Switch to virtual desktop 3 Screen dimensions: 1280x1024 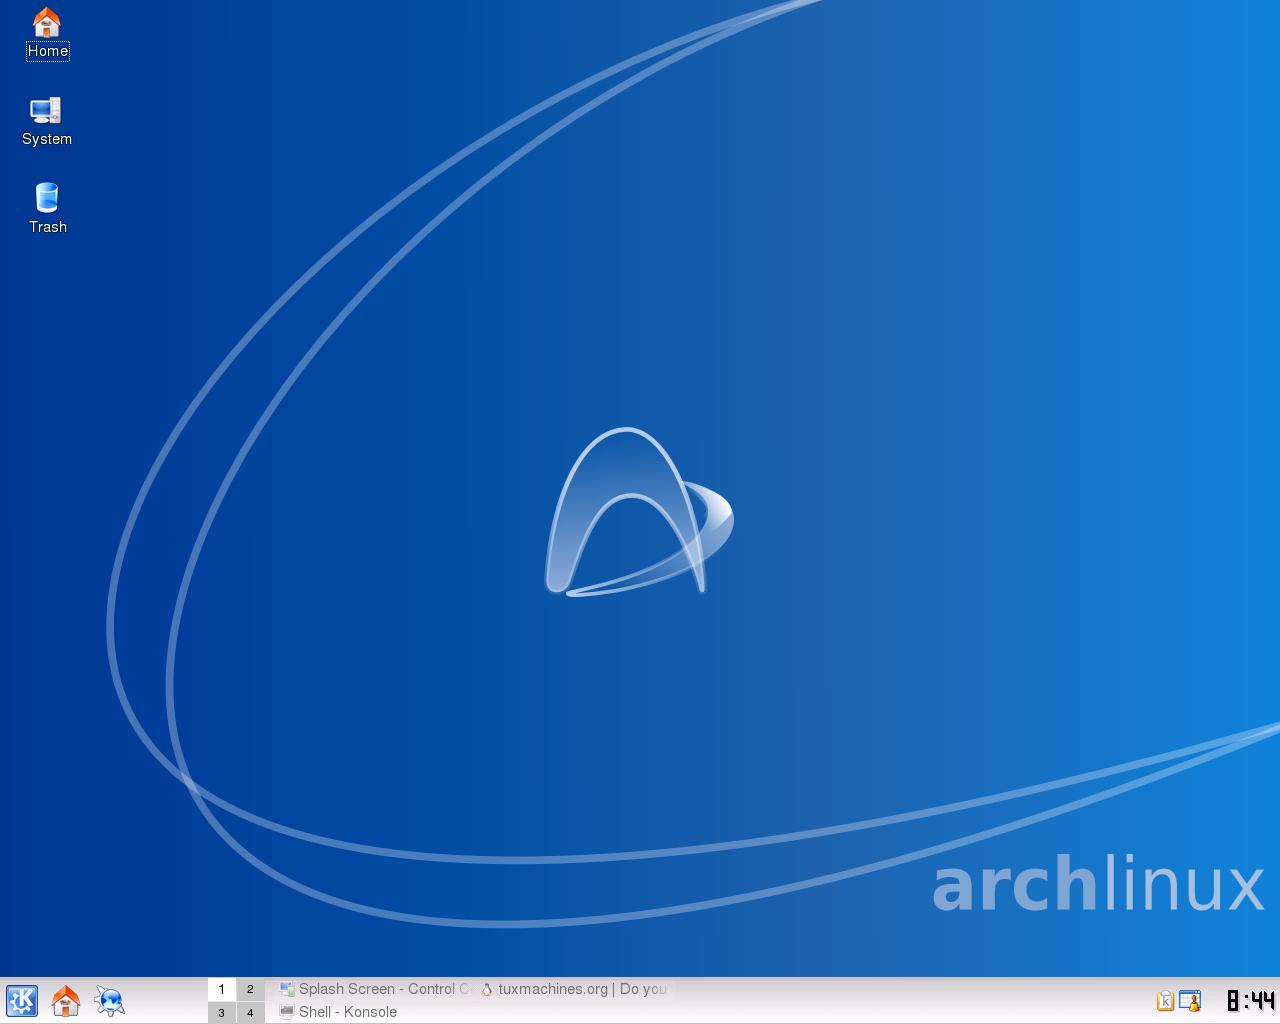tap(222, 1012)
